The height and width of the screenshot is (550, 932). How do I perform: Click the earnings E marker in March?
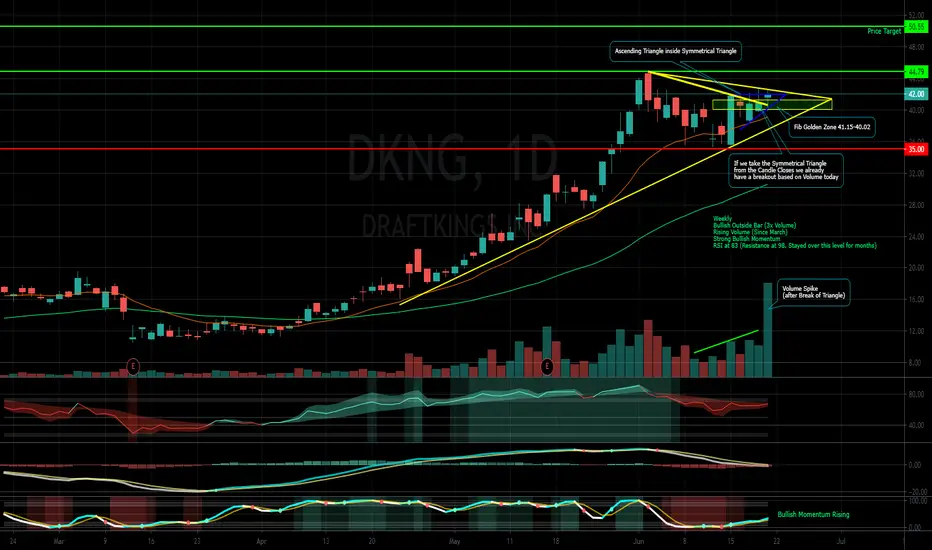tap(133, 366)
